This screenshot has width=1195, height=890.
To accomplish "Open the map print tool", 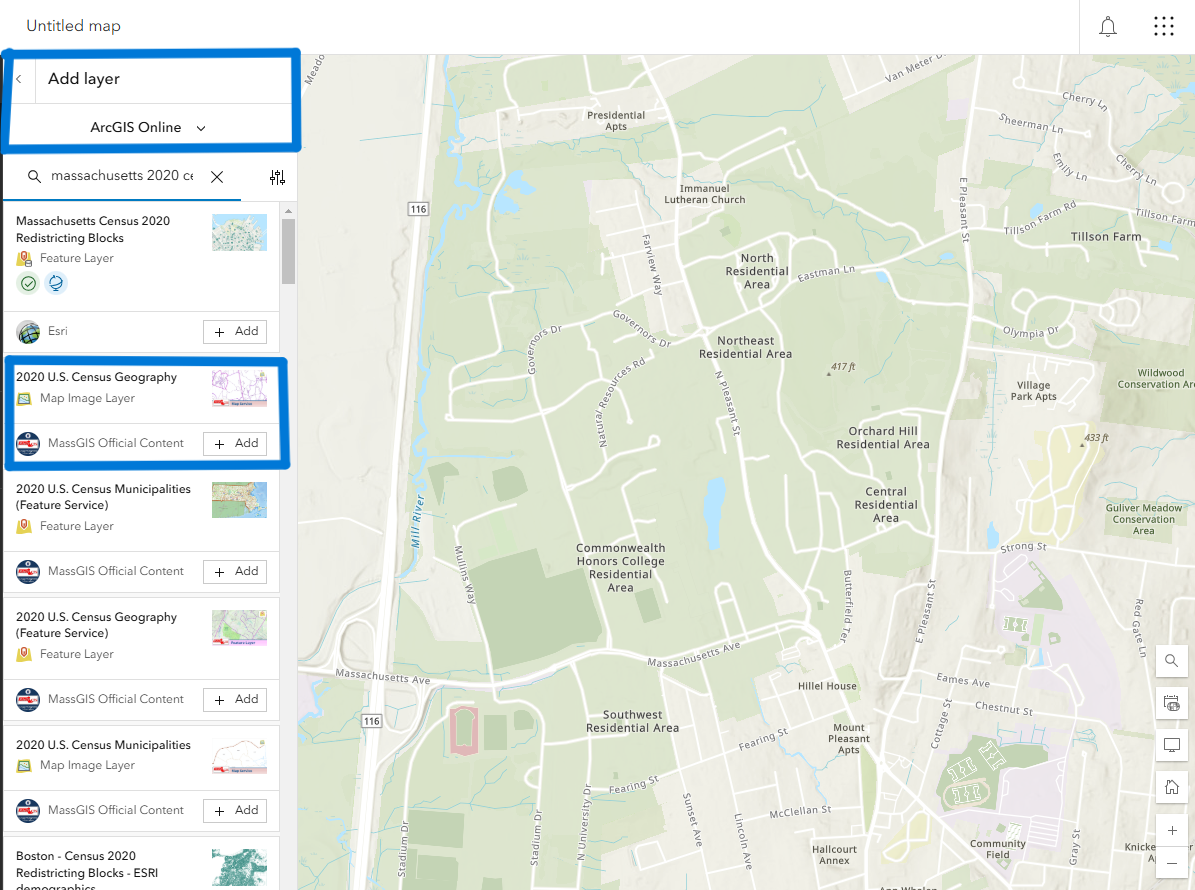I will [1171, 703].
